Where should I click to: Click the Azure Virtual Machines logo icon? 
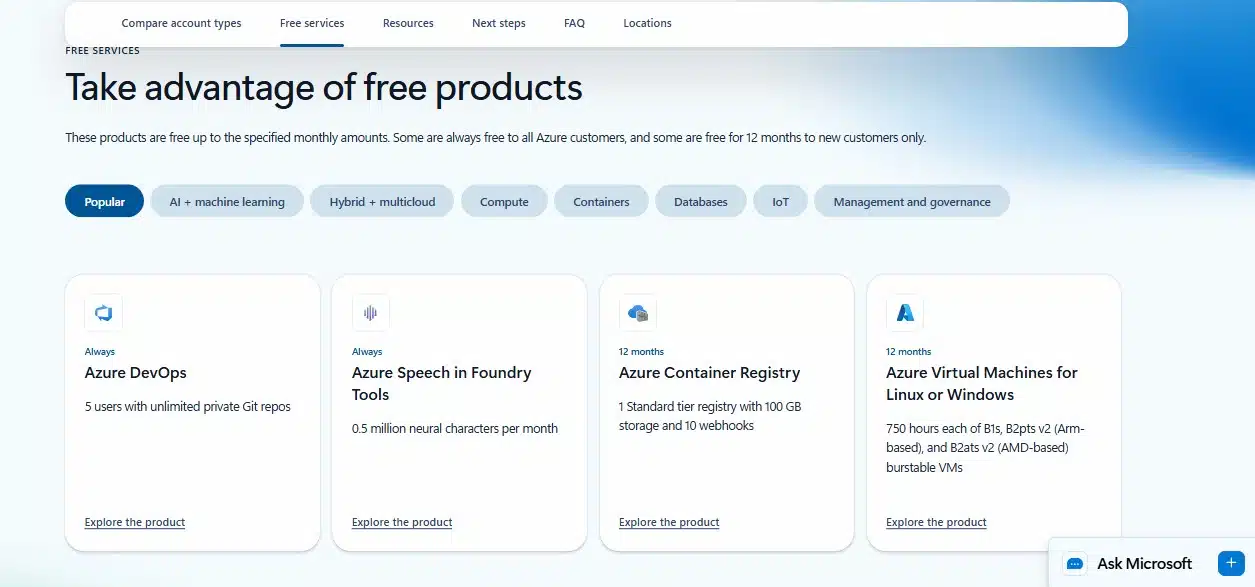tap(904, 313)
